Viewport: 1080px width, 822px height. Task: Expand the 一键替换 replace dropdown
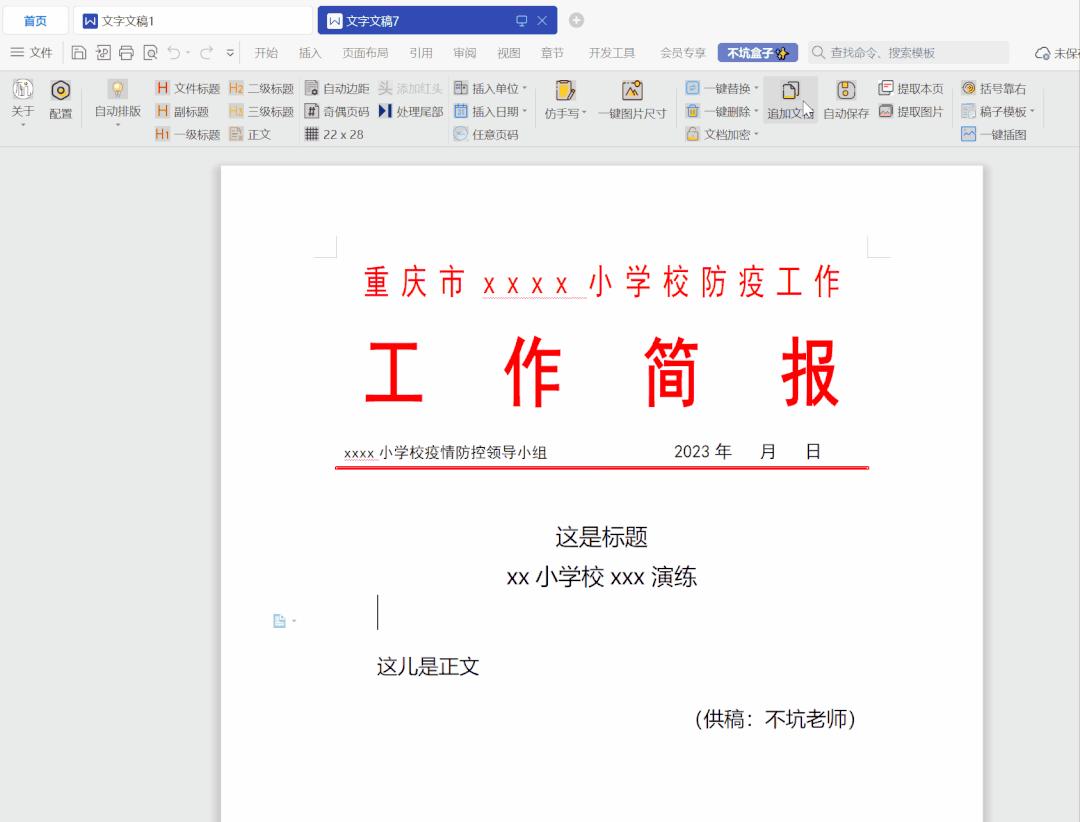(720, 87)
